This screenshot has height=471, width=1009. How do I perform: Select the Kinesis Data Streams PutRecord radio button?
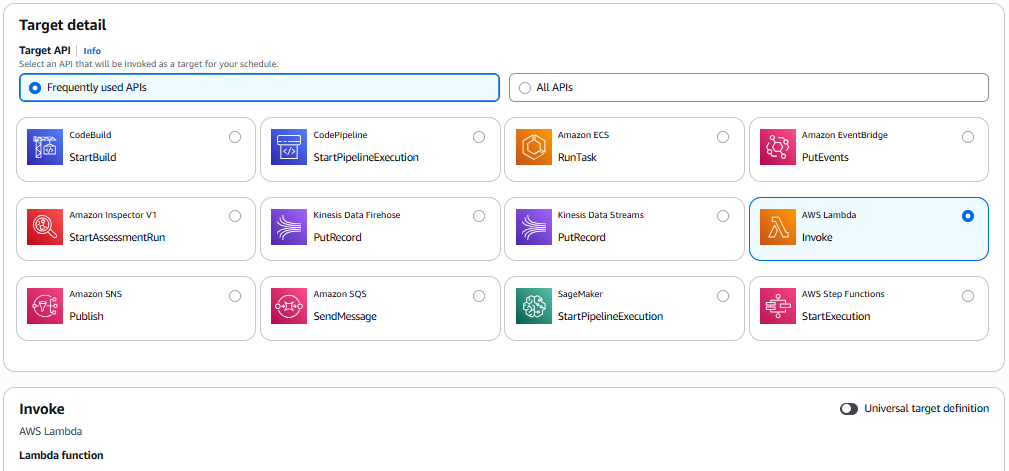click(723, 216)
